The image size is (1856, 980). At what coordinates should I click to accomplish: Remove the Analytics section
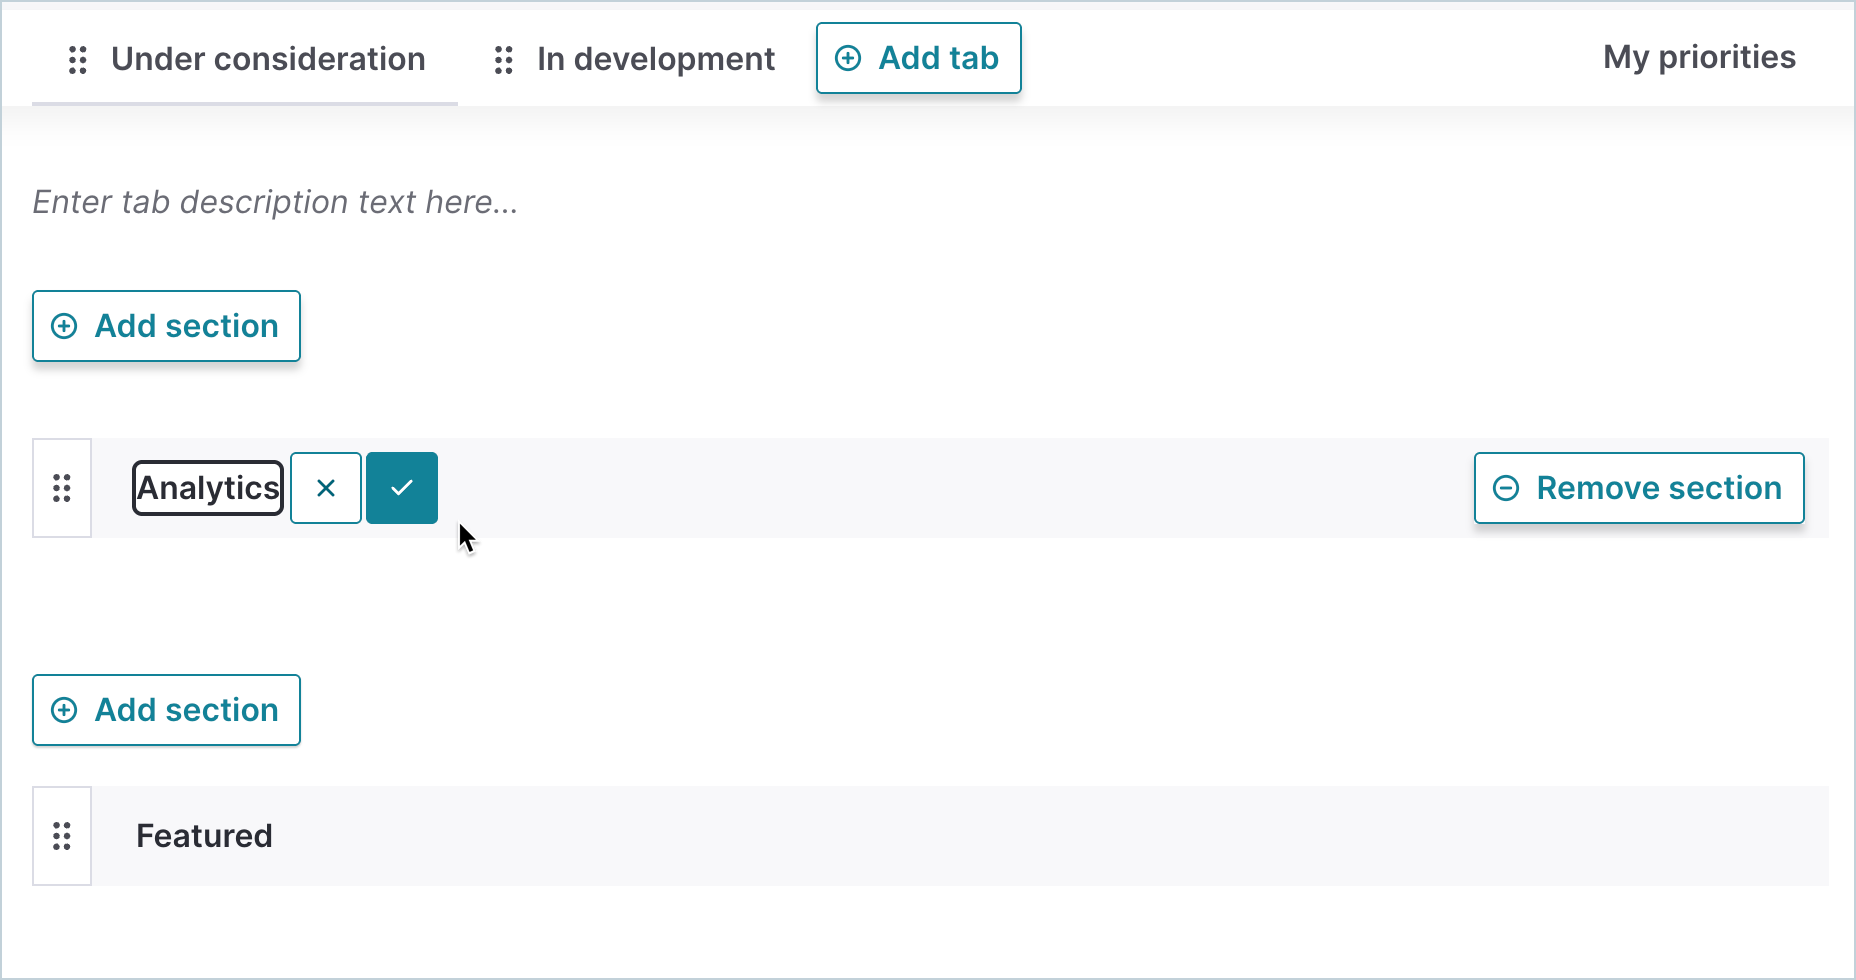[x=1639, y=488]
